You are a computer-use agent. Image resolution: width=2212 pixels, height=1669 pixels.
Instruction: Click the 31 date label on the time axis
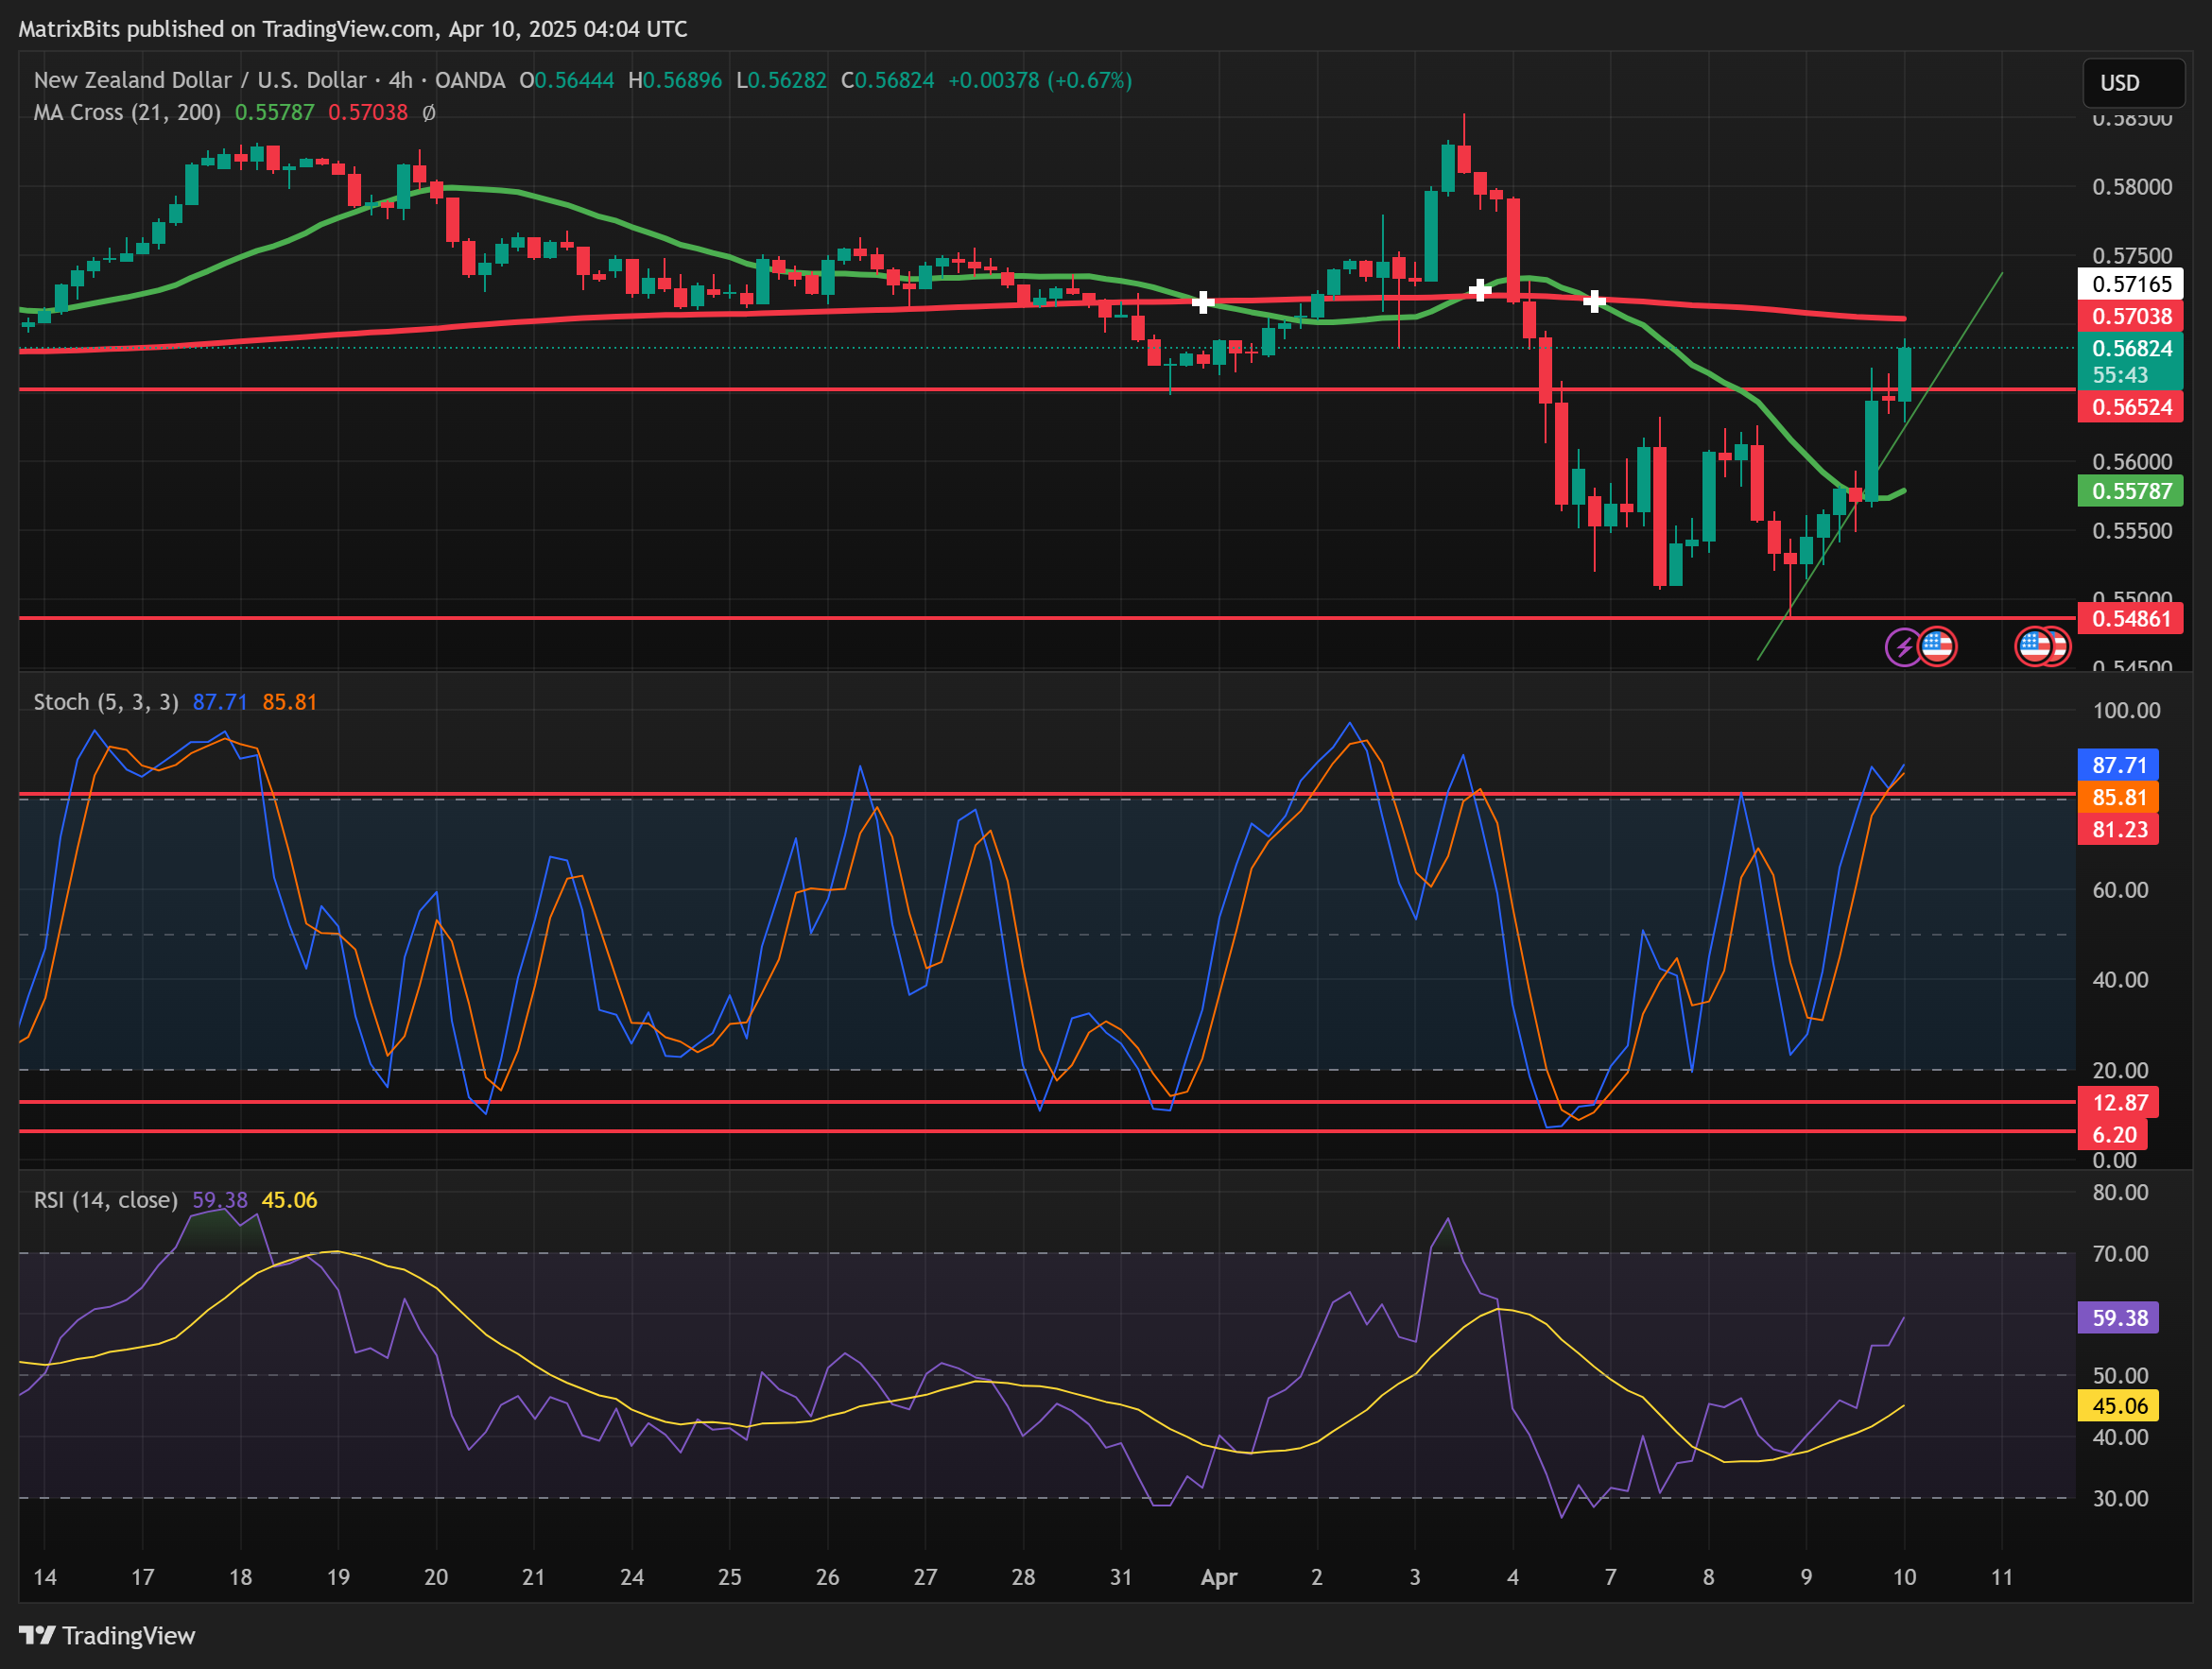(x=1121, y=1577)
